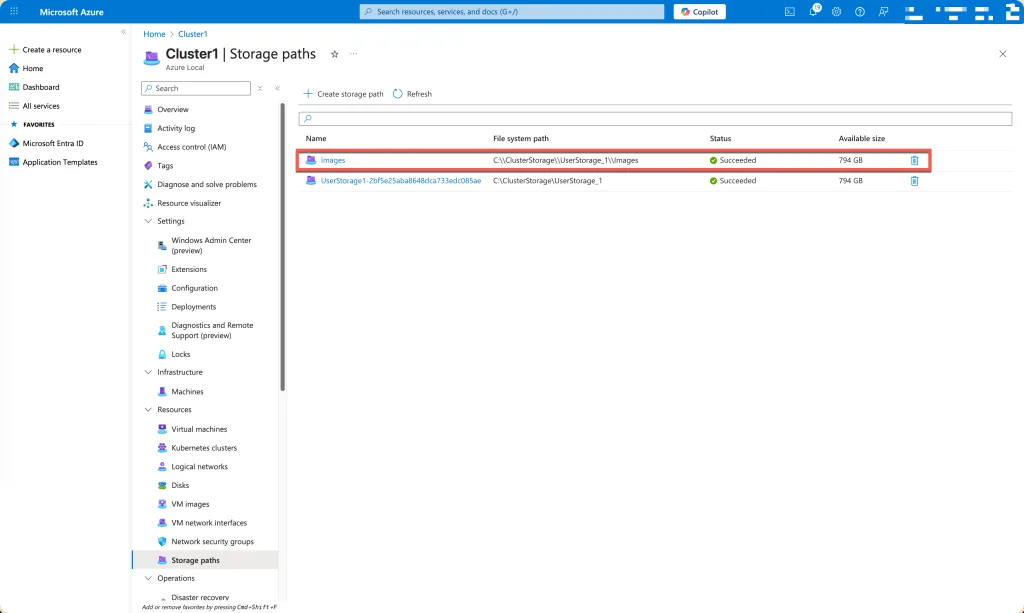
Task: Collapse the Resources section chevron
Action: point(149,410)
